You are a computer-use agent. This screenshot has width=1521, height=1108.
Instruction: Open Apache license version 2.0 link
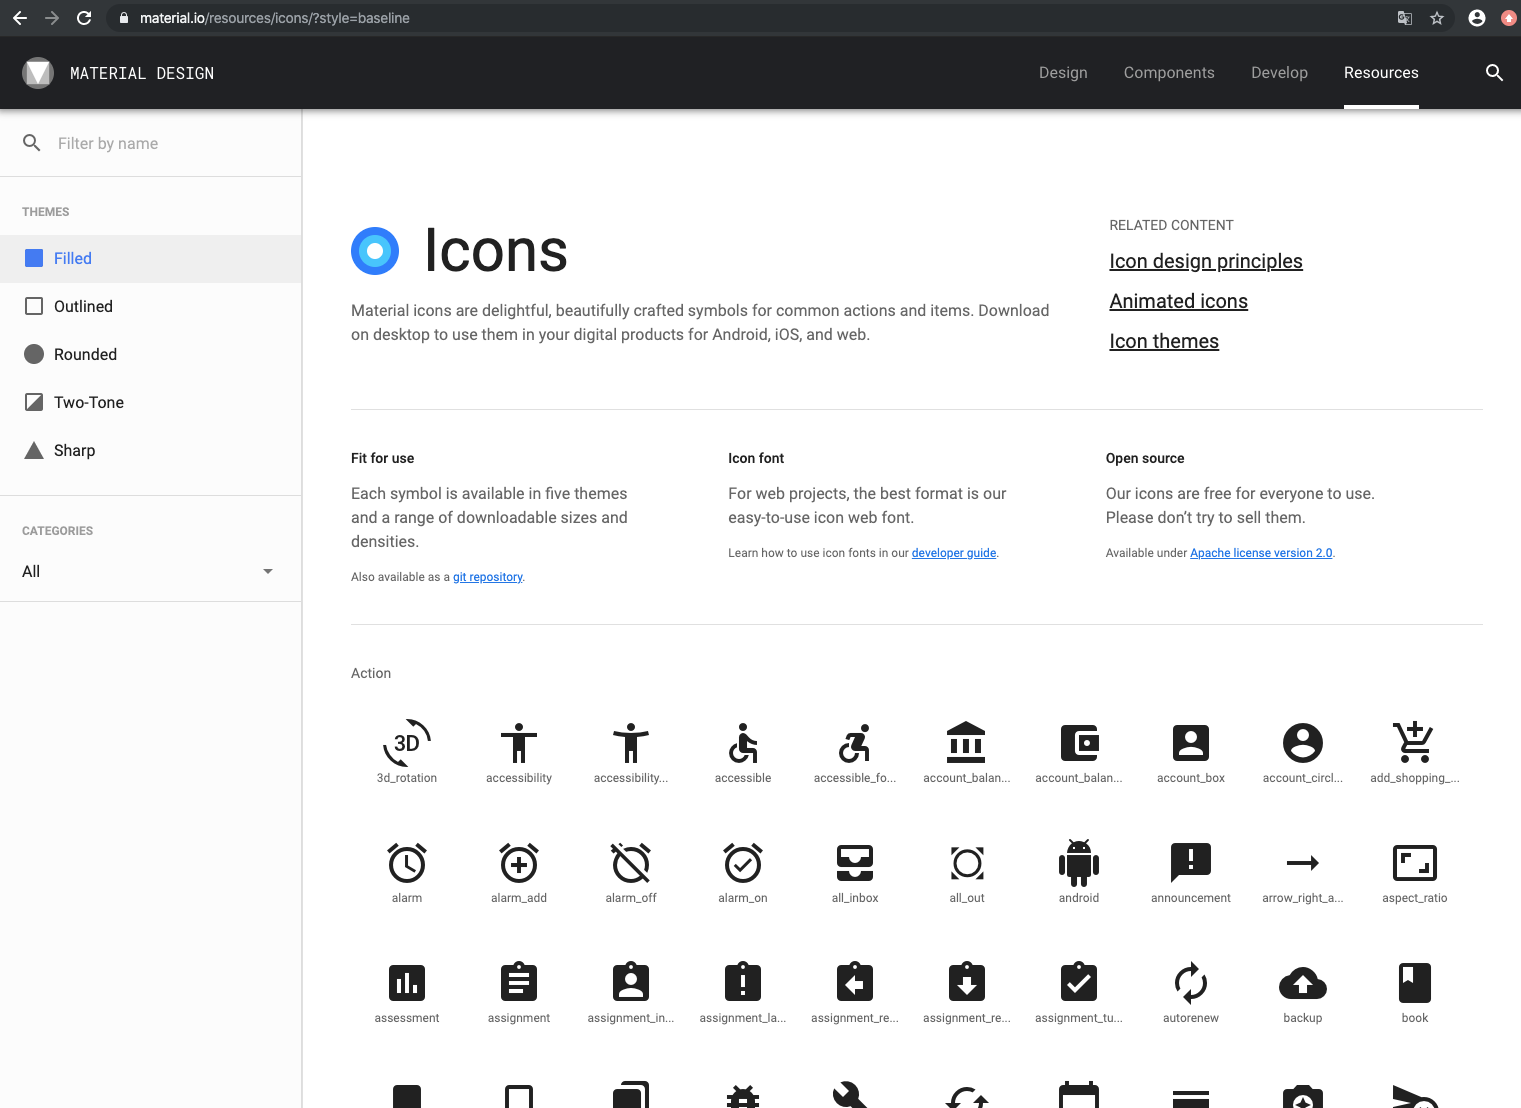1261,553
